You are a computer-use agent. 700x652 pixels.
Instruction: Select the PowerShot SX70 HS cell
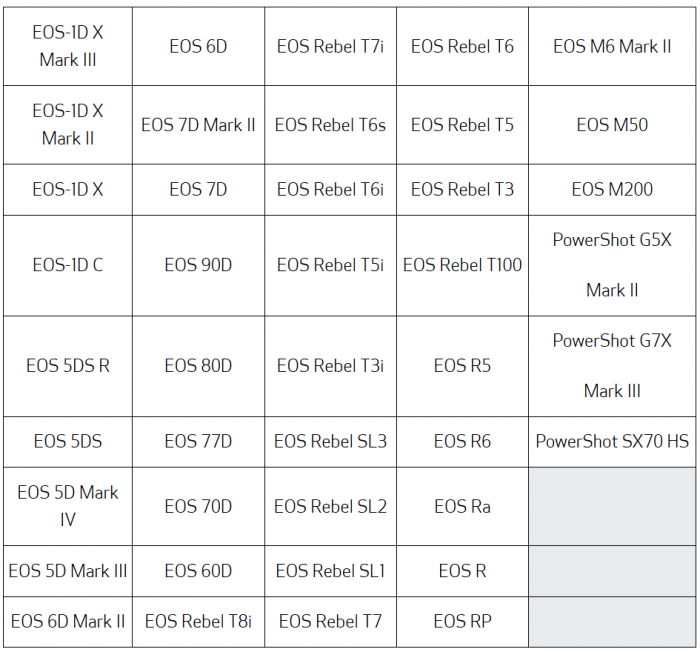click(612, 441)
